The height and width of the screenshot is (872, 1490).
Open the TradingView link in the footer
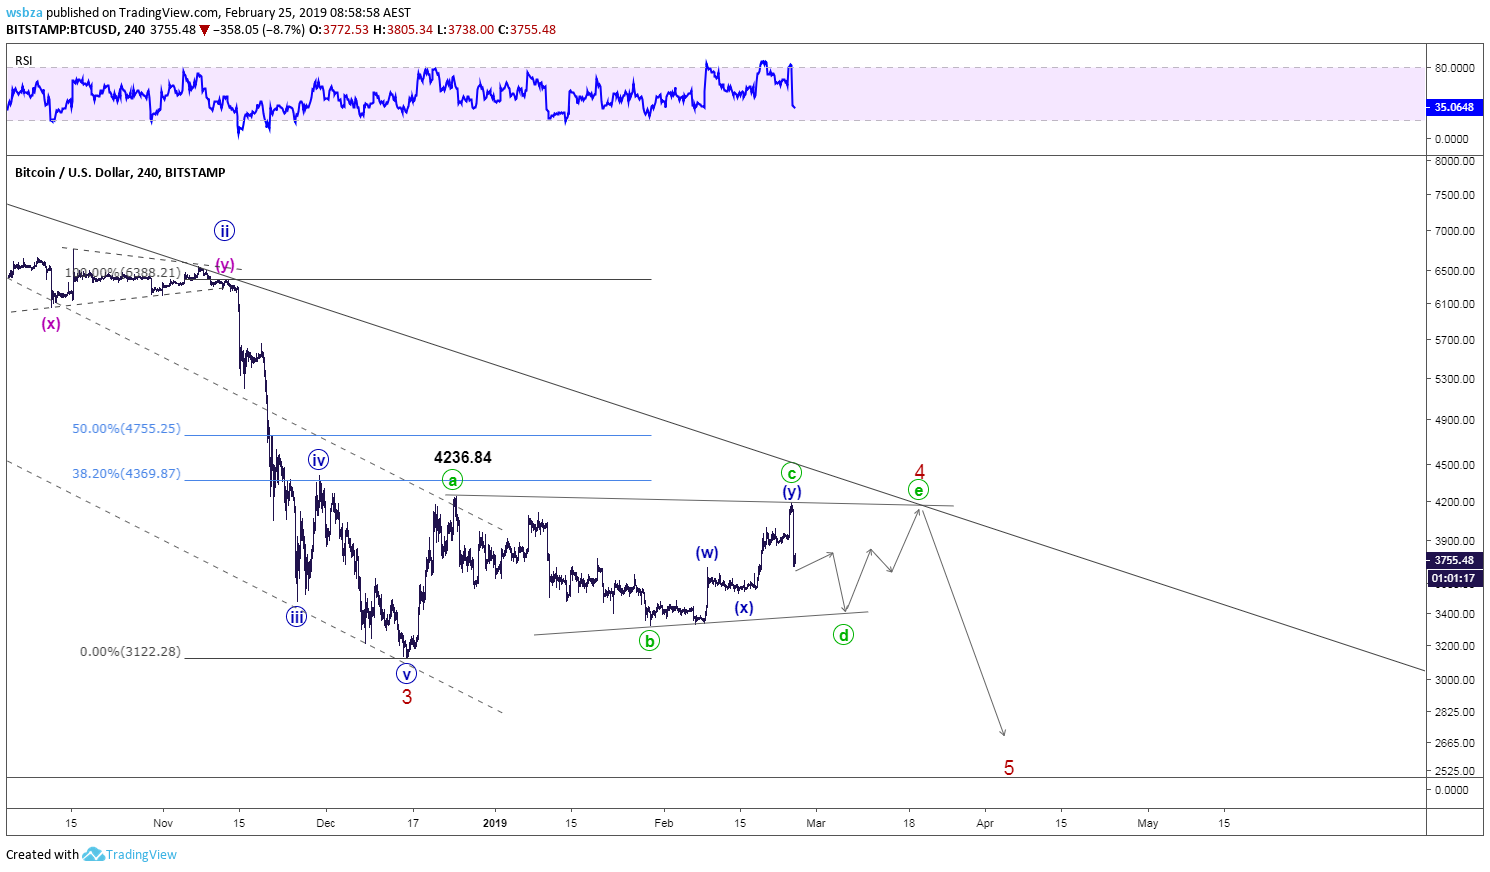pos(141,854)
